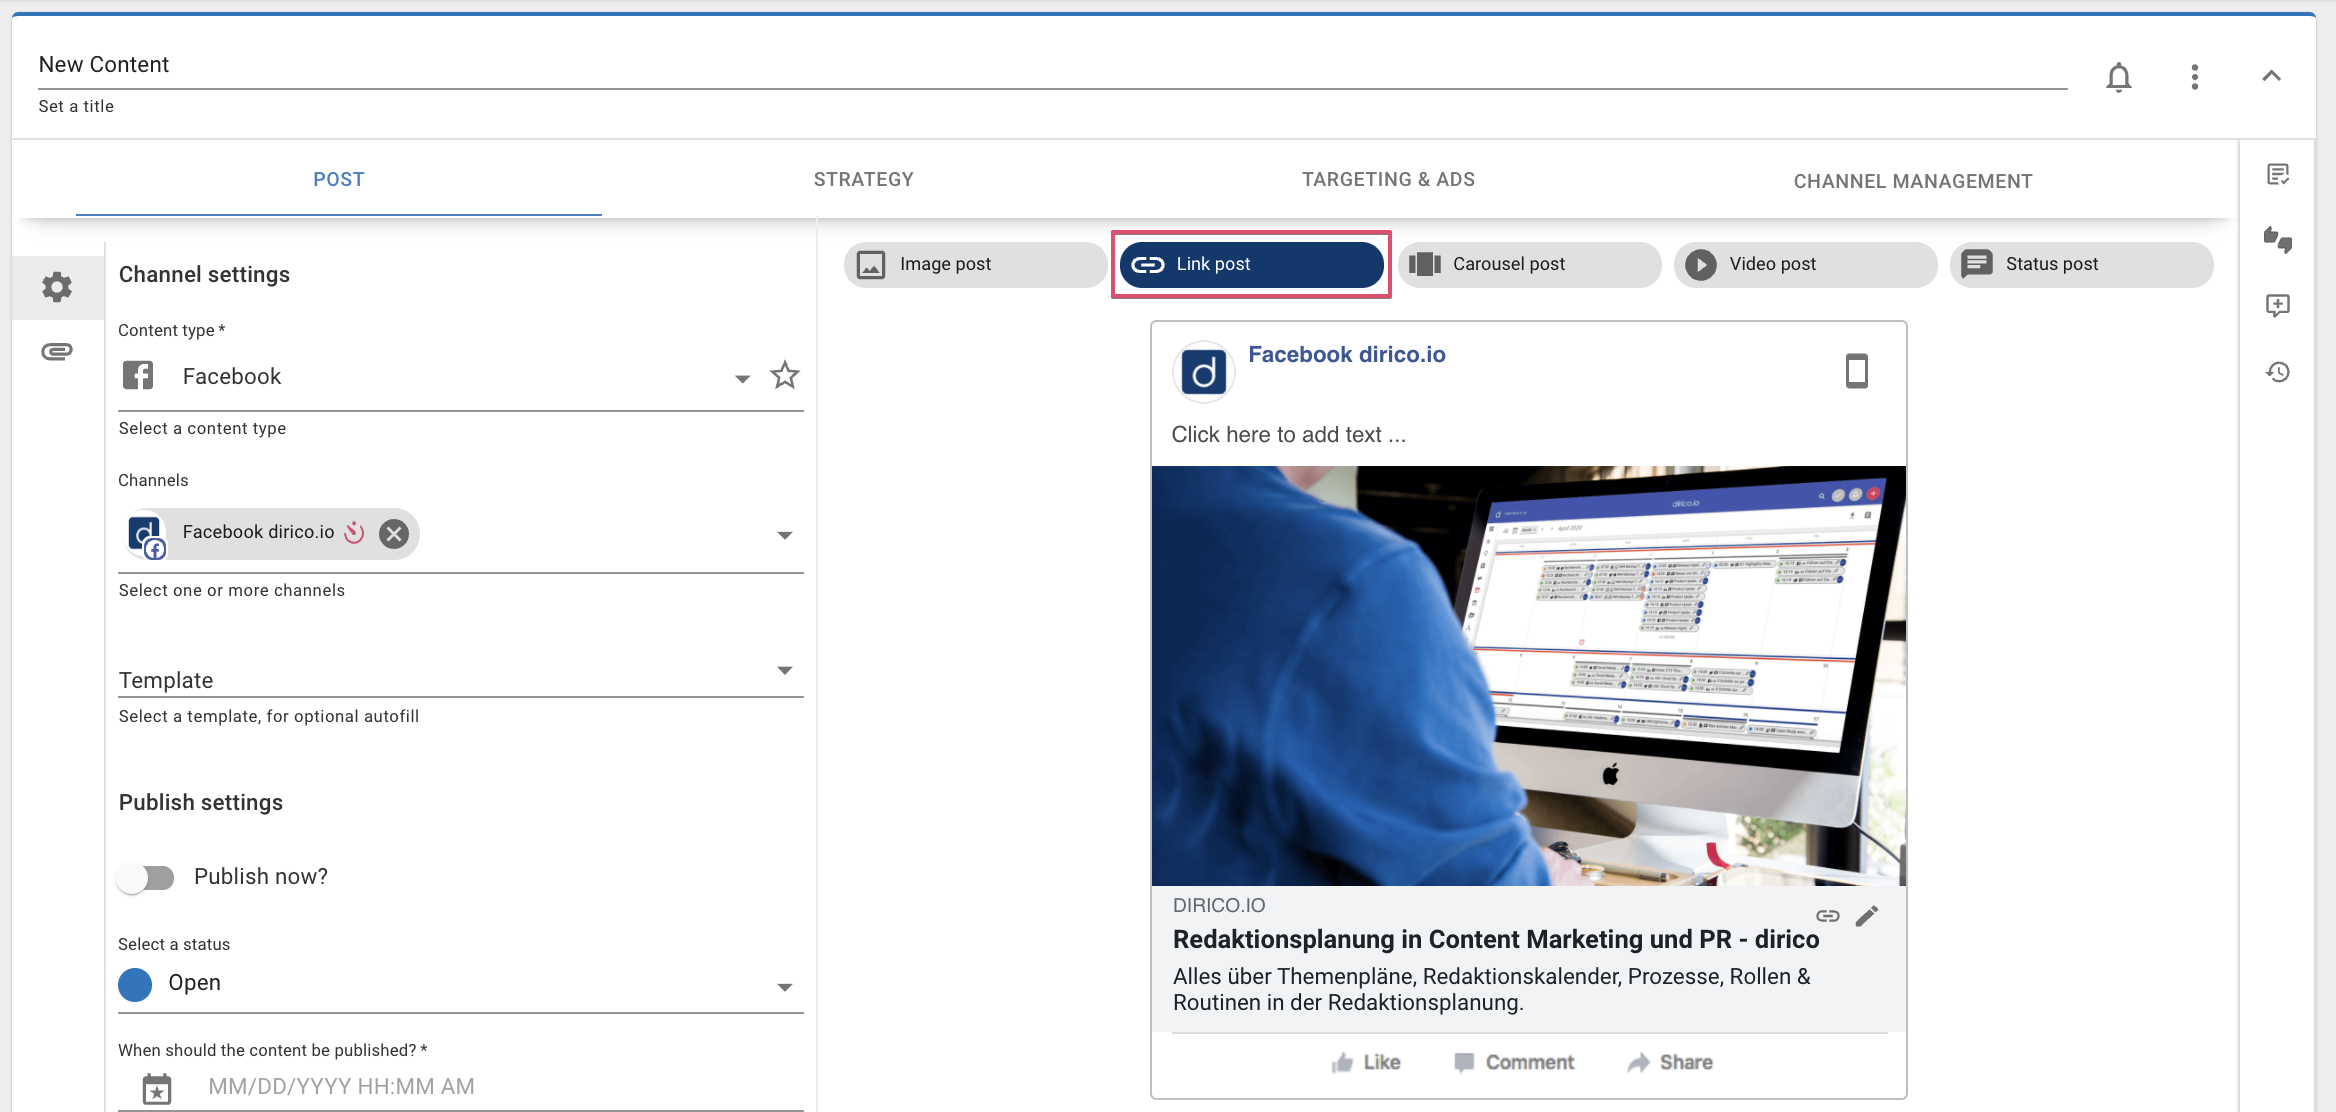Viewport: 2336px width, 1112px height.
Task: Select Status post type
Action: pyautogui.click(x=2082, y=264)
